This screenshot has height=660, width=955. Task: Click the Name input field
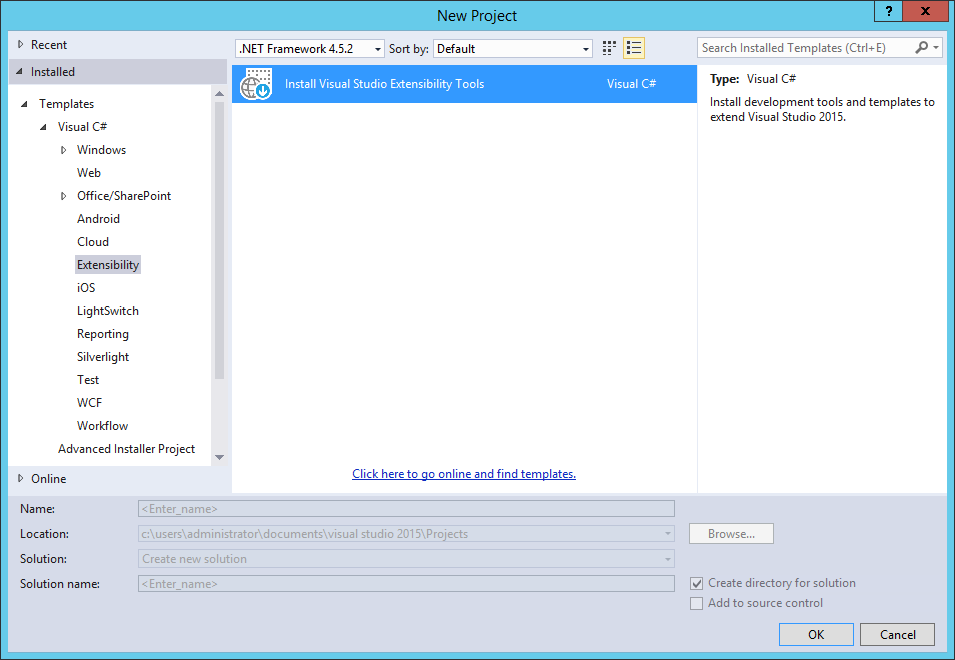click(405, 508)
